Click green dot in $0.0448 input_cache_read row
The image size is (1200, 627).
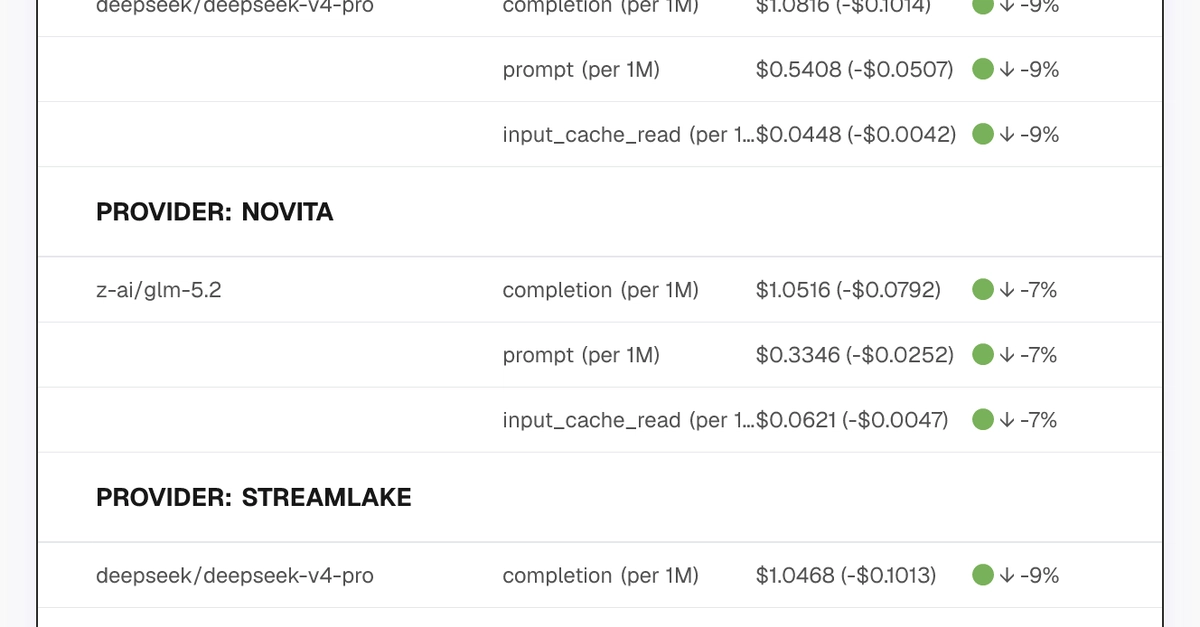[x=982, y=134]
